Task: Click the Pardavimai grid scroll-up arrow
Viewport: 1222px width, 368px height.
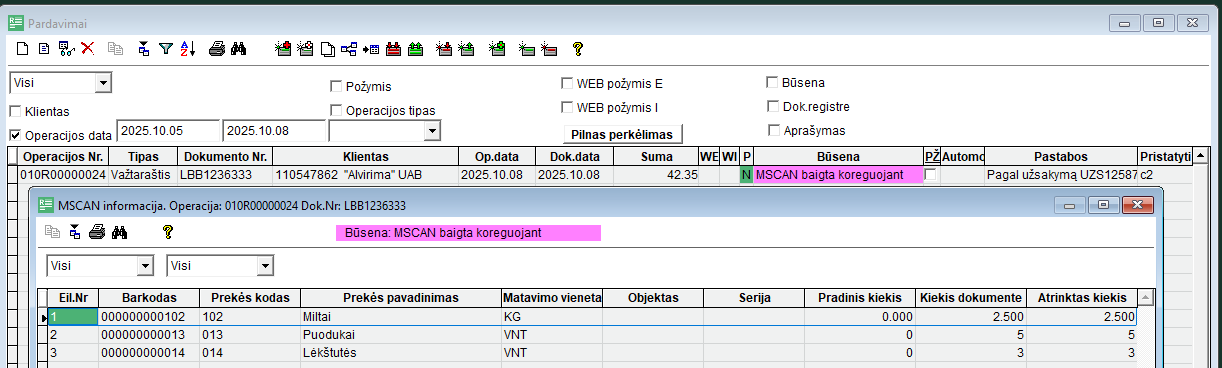Action: click(x=1200, y=156)
